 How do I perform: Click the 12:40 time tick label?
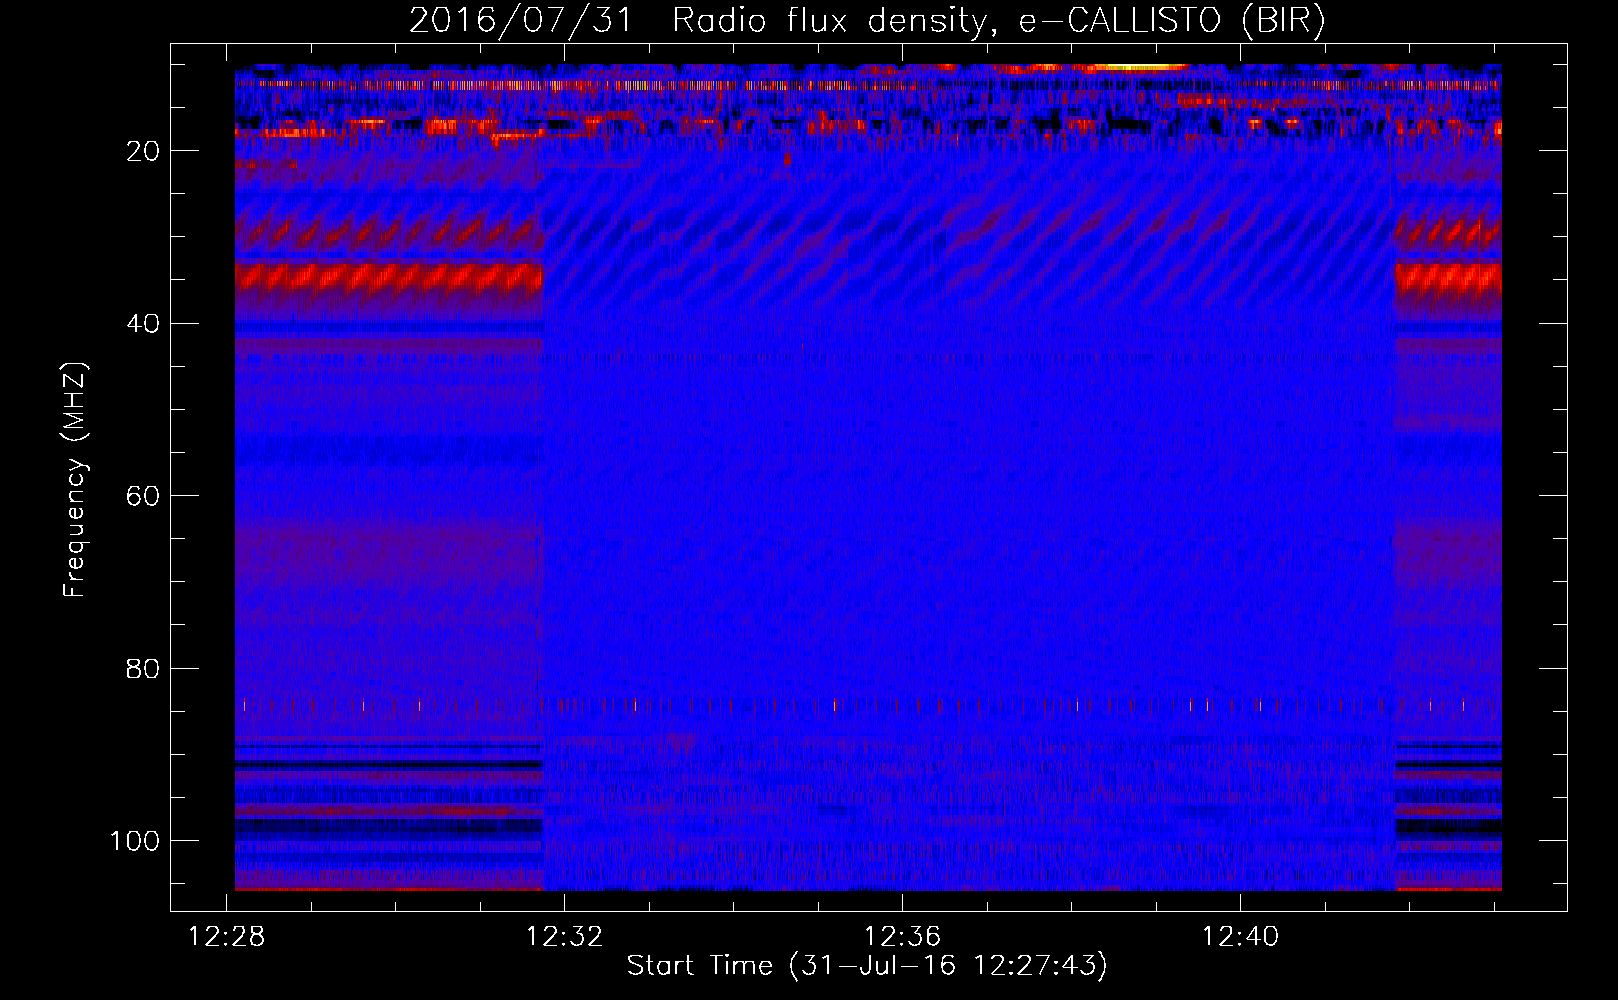point(1241,937)
